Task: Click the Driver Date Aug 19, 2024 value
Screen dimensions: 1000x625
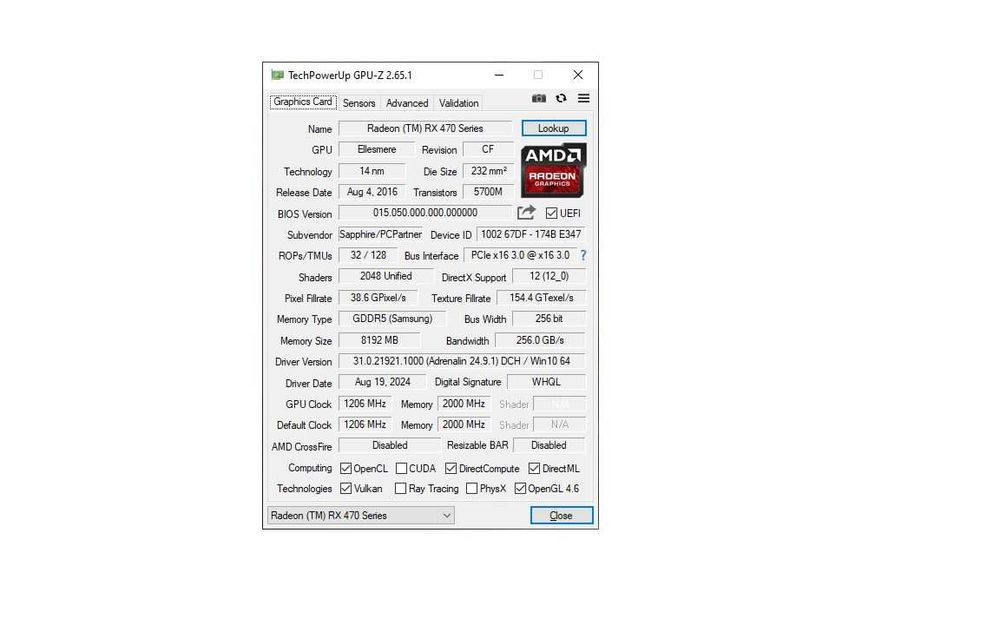Action: tap(383, 382)
